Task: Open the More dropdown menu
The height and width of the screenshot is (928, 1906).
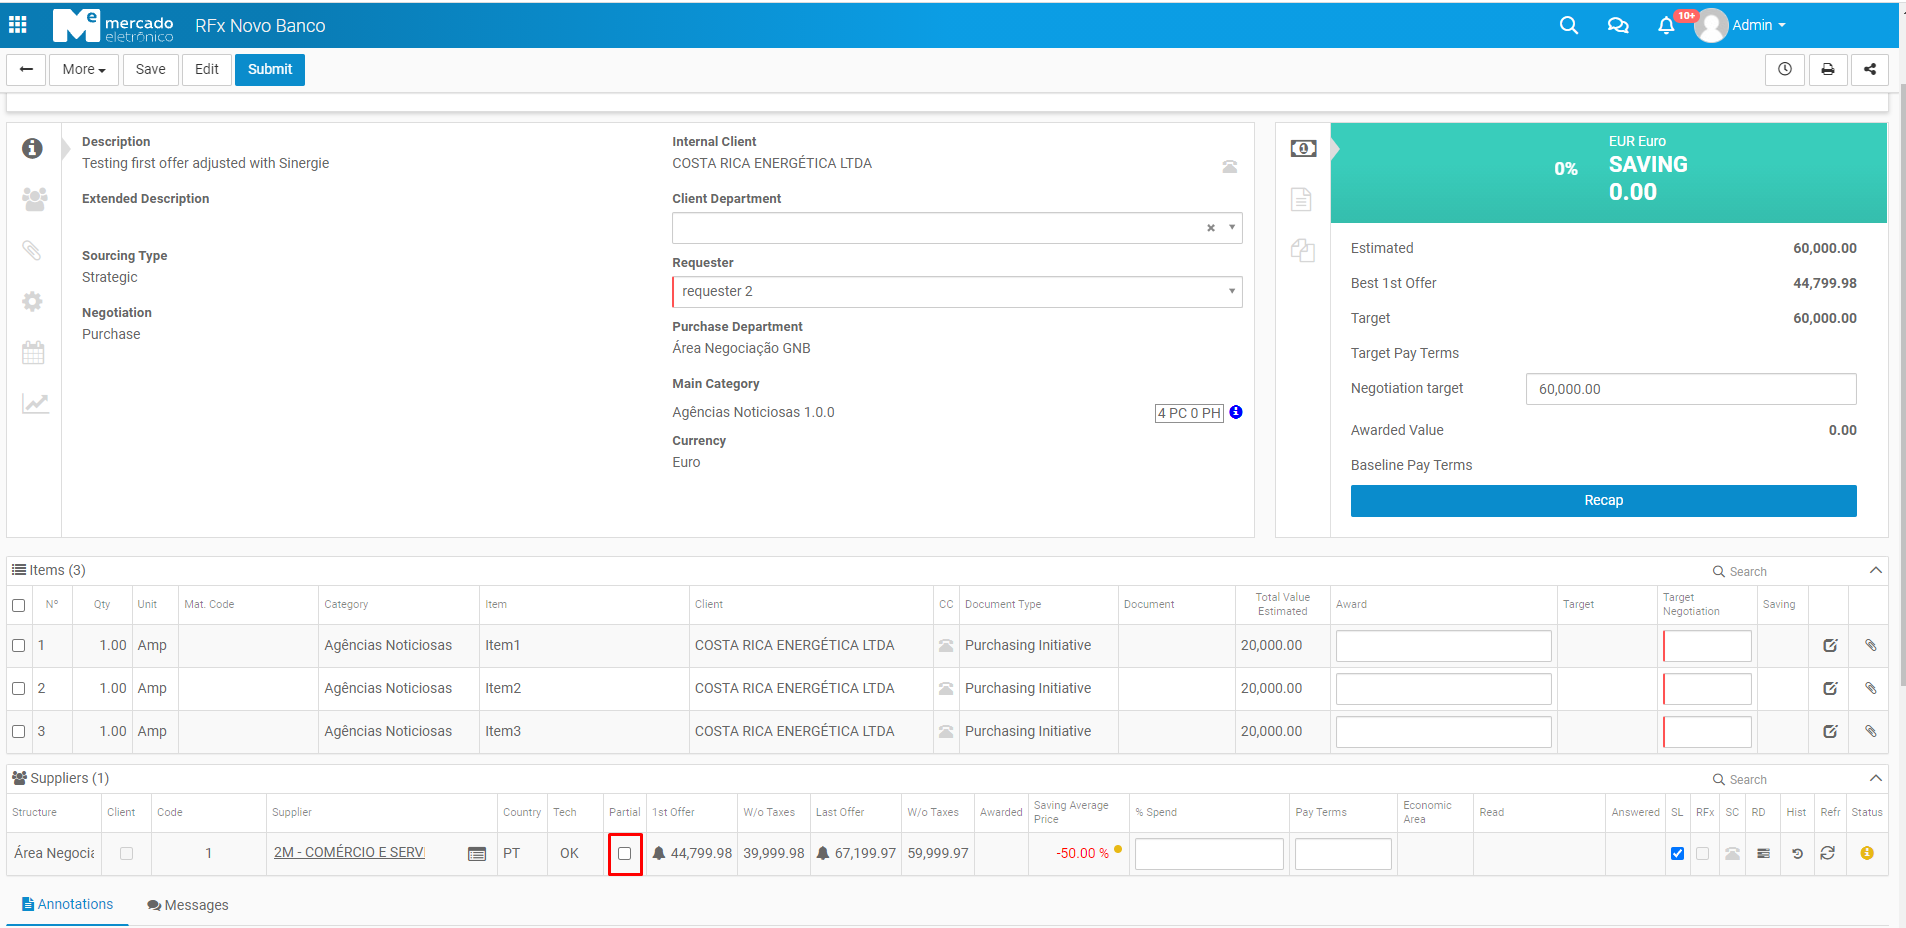Action: tap(84, 70)
